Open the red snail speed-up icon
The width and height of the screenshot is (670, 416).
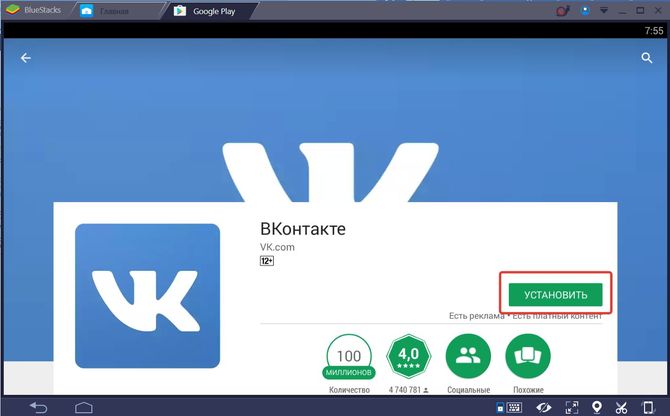click(563, 11)
